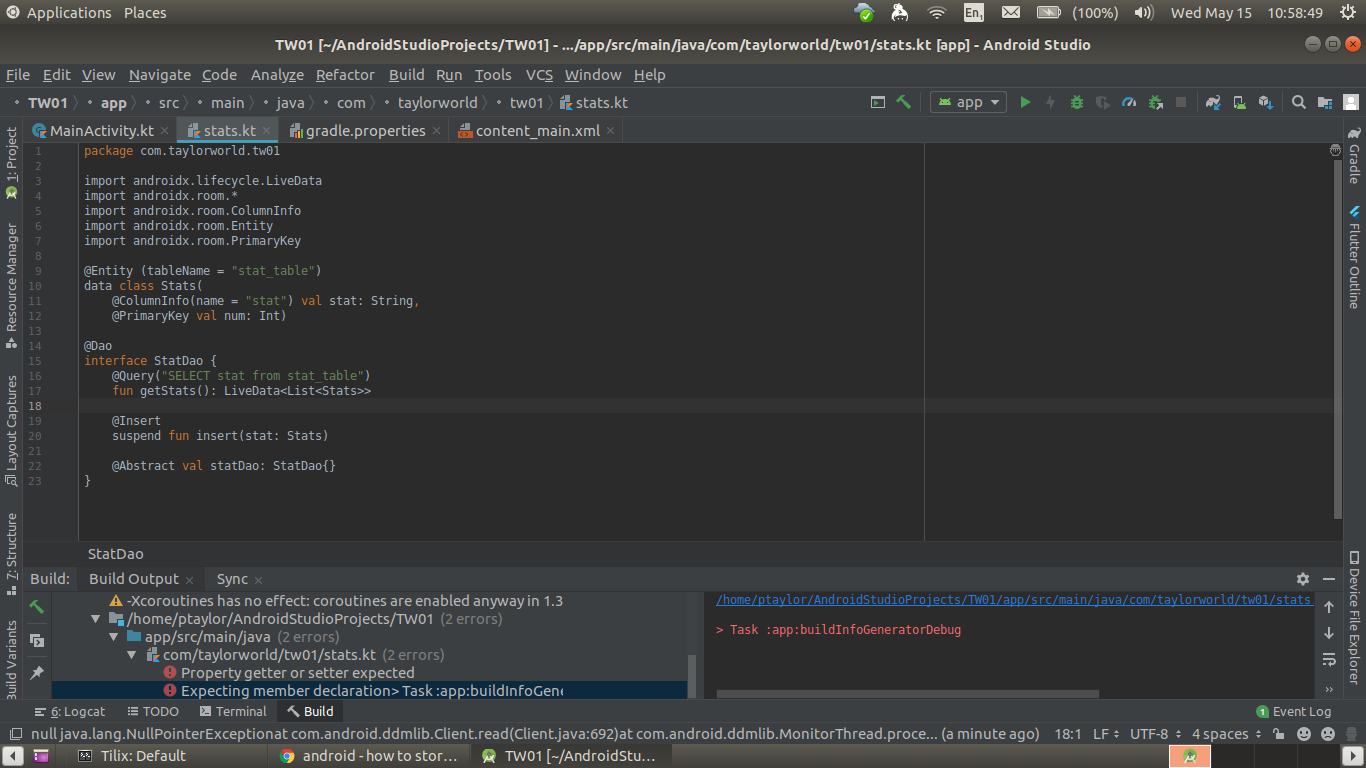Click the build output horizontal scrollbar
Viewport: 1366px width, 768px height.
click(908, 693)
